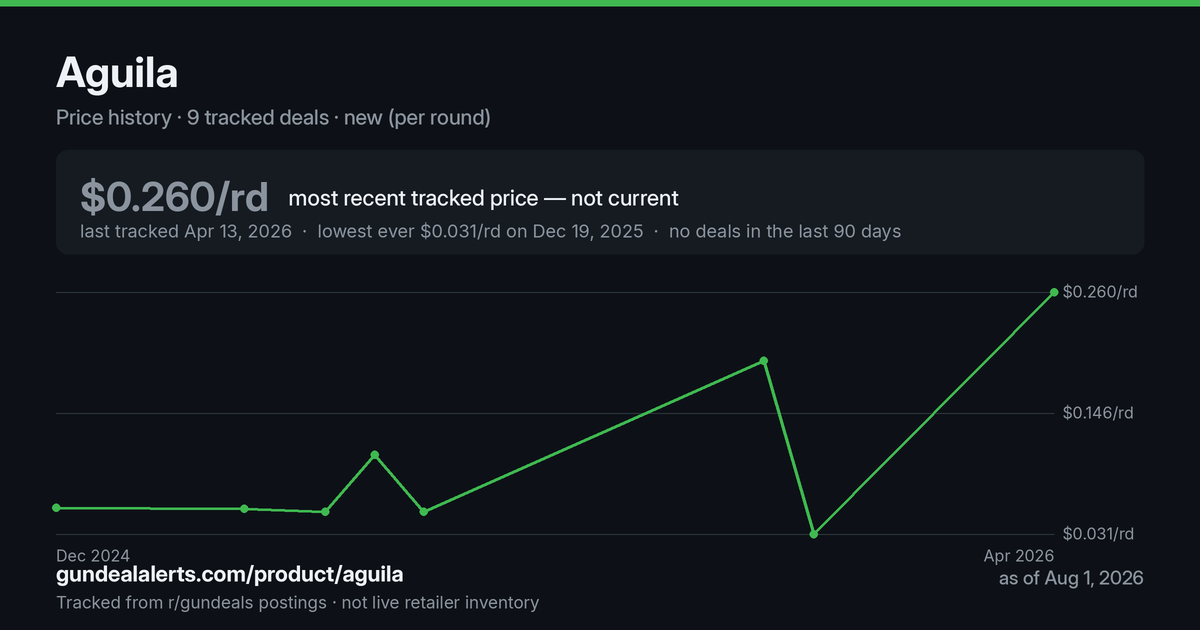Open the gundealalerts.com/product/aguila link
The height and width of the screenshot is (630, 1200).
click(230, 575)
